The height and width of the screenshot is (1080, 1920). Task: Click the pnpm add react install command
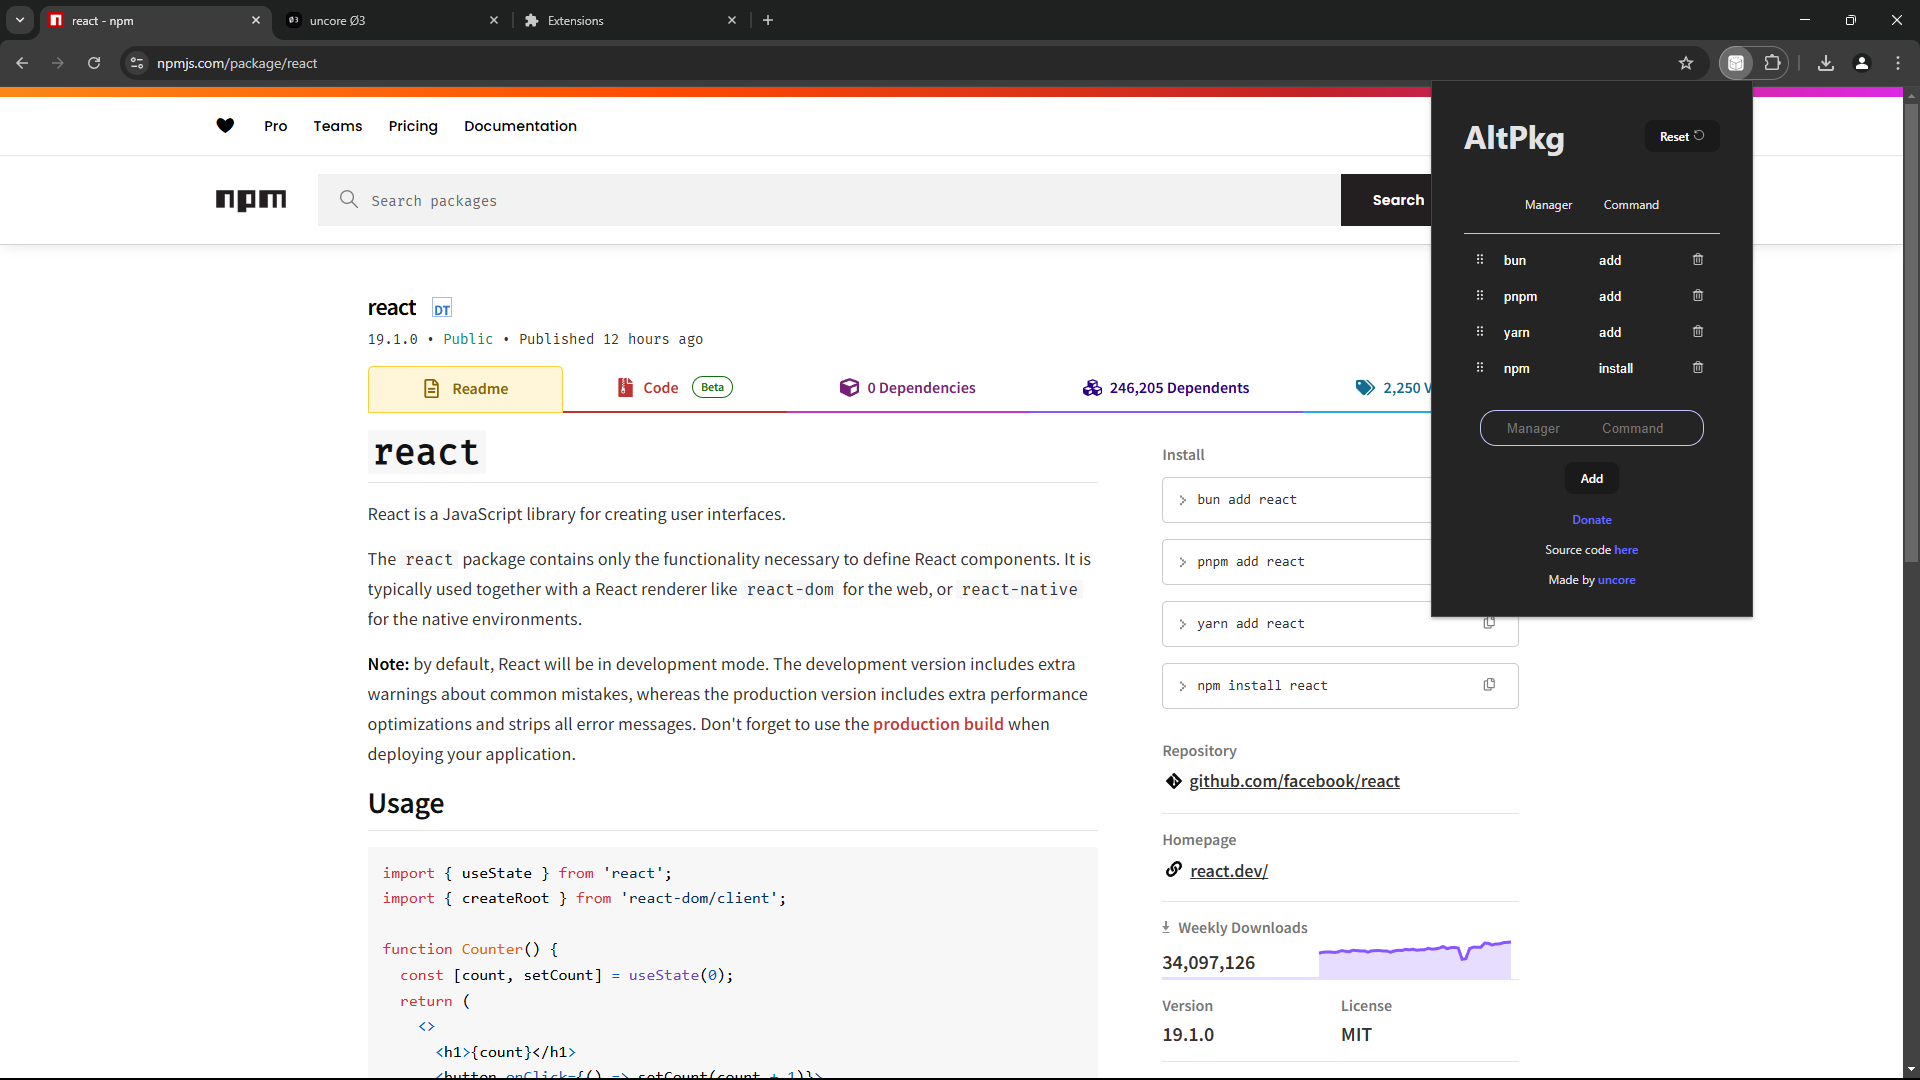pyautogui.click(x=1250, y=562)
